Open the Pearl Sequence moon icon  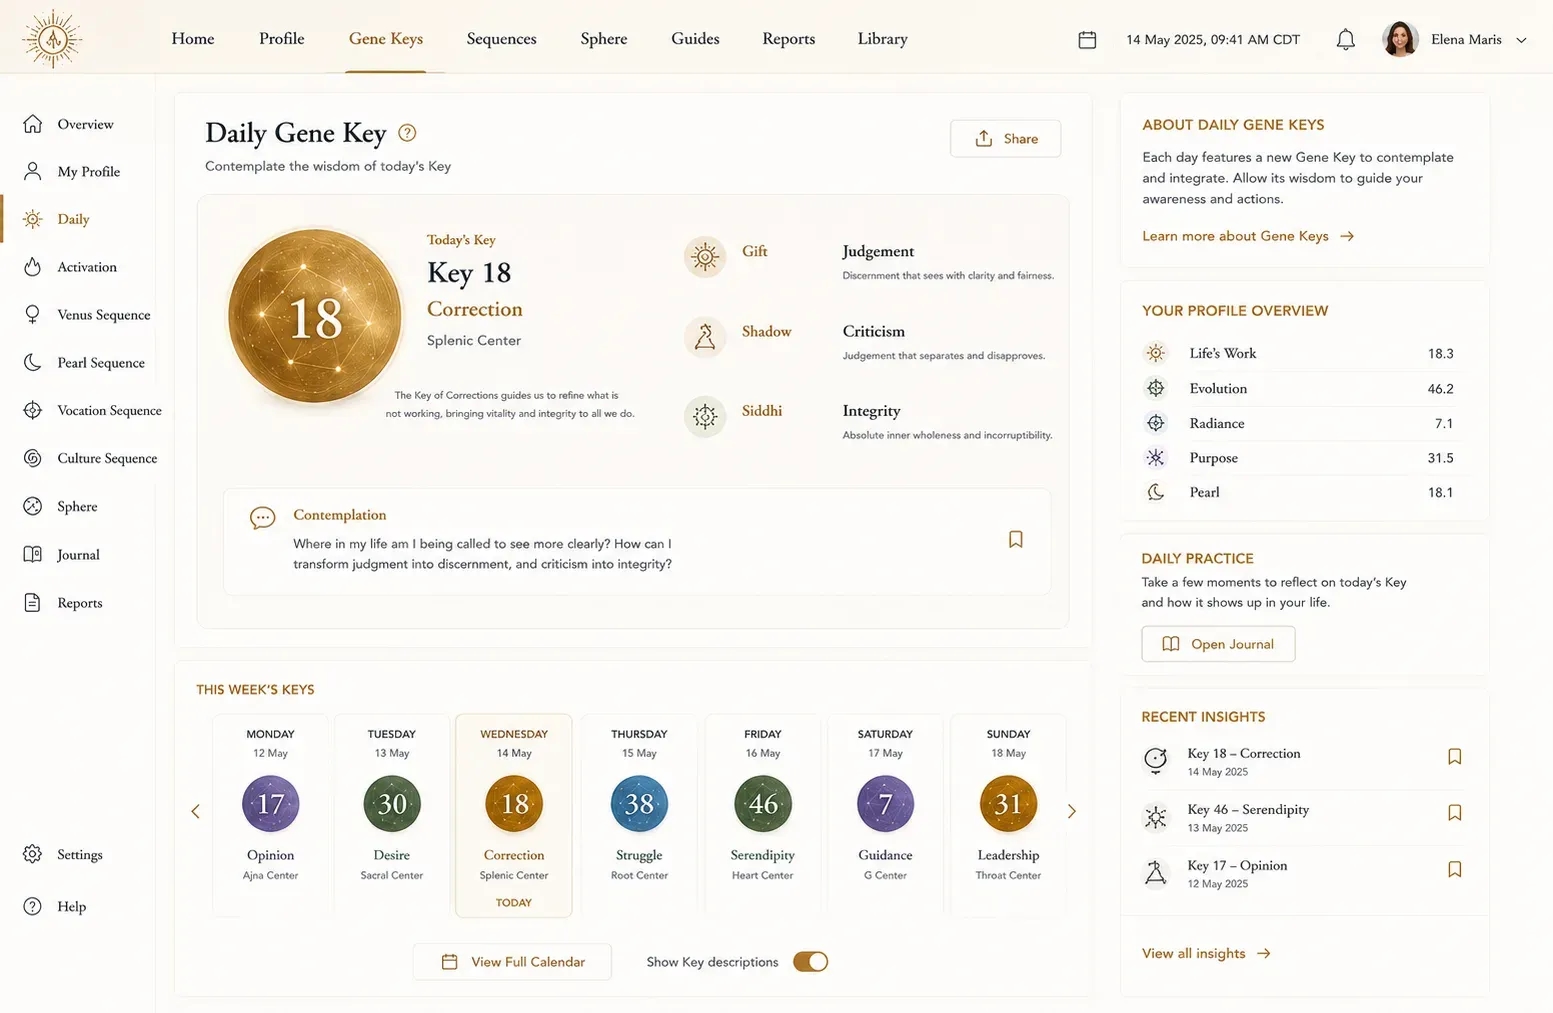(x=33, y=362)
